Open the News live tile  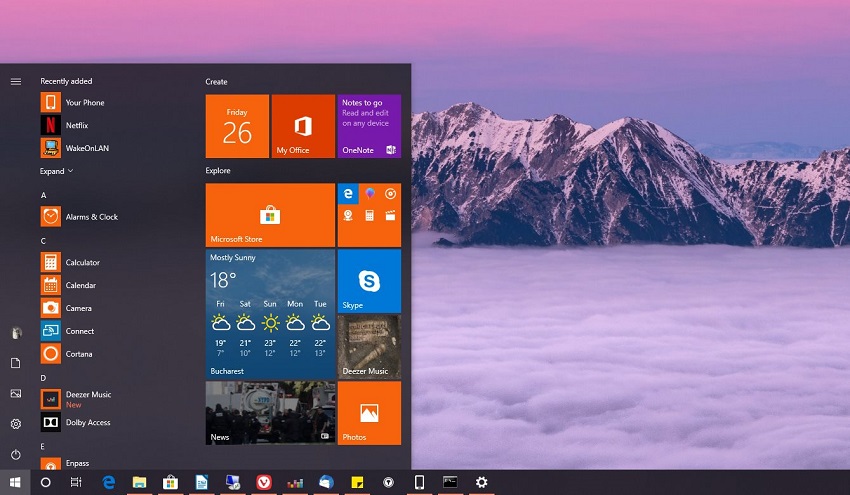(x=270, y=412)
